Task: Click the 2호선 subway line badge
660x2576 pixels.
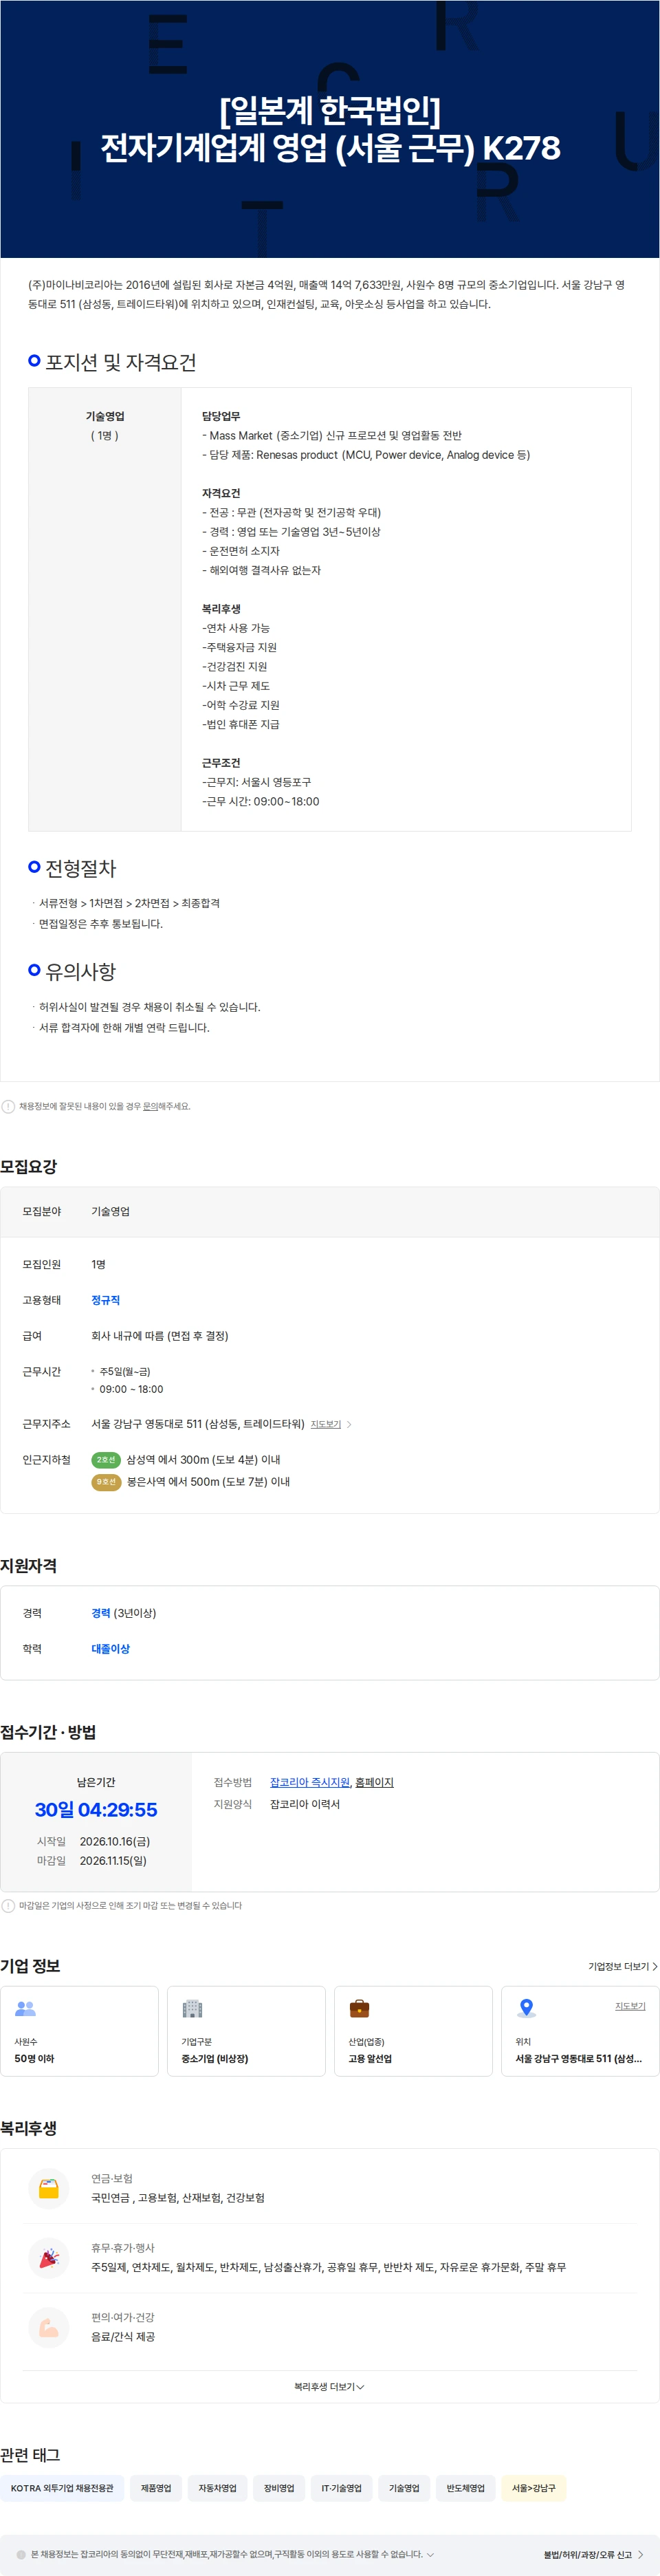Action: (106, 1460)
